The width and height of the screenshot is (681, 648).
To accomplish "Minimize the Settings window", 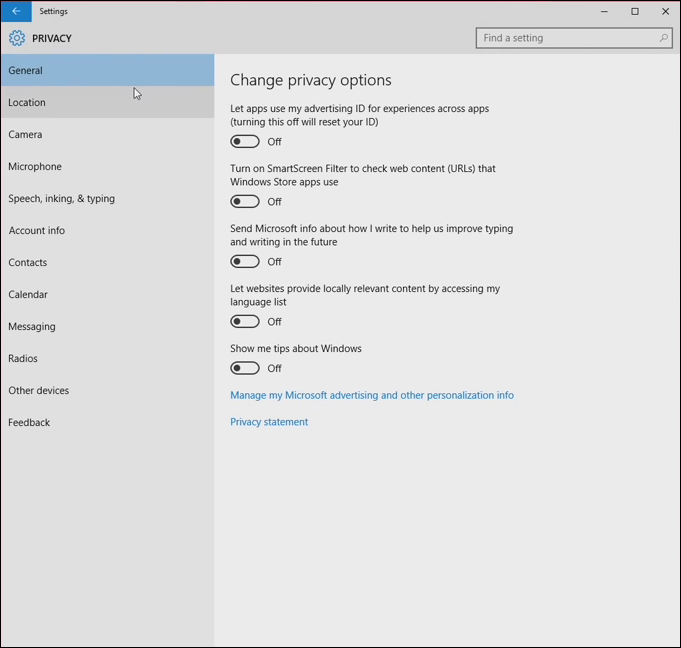I will [x=604, y=11].
